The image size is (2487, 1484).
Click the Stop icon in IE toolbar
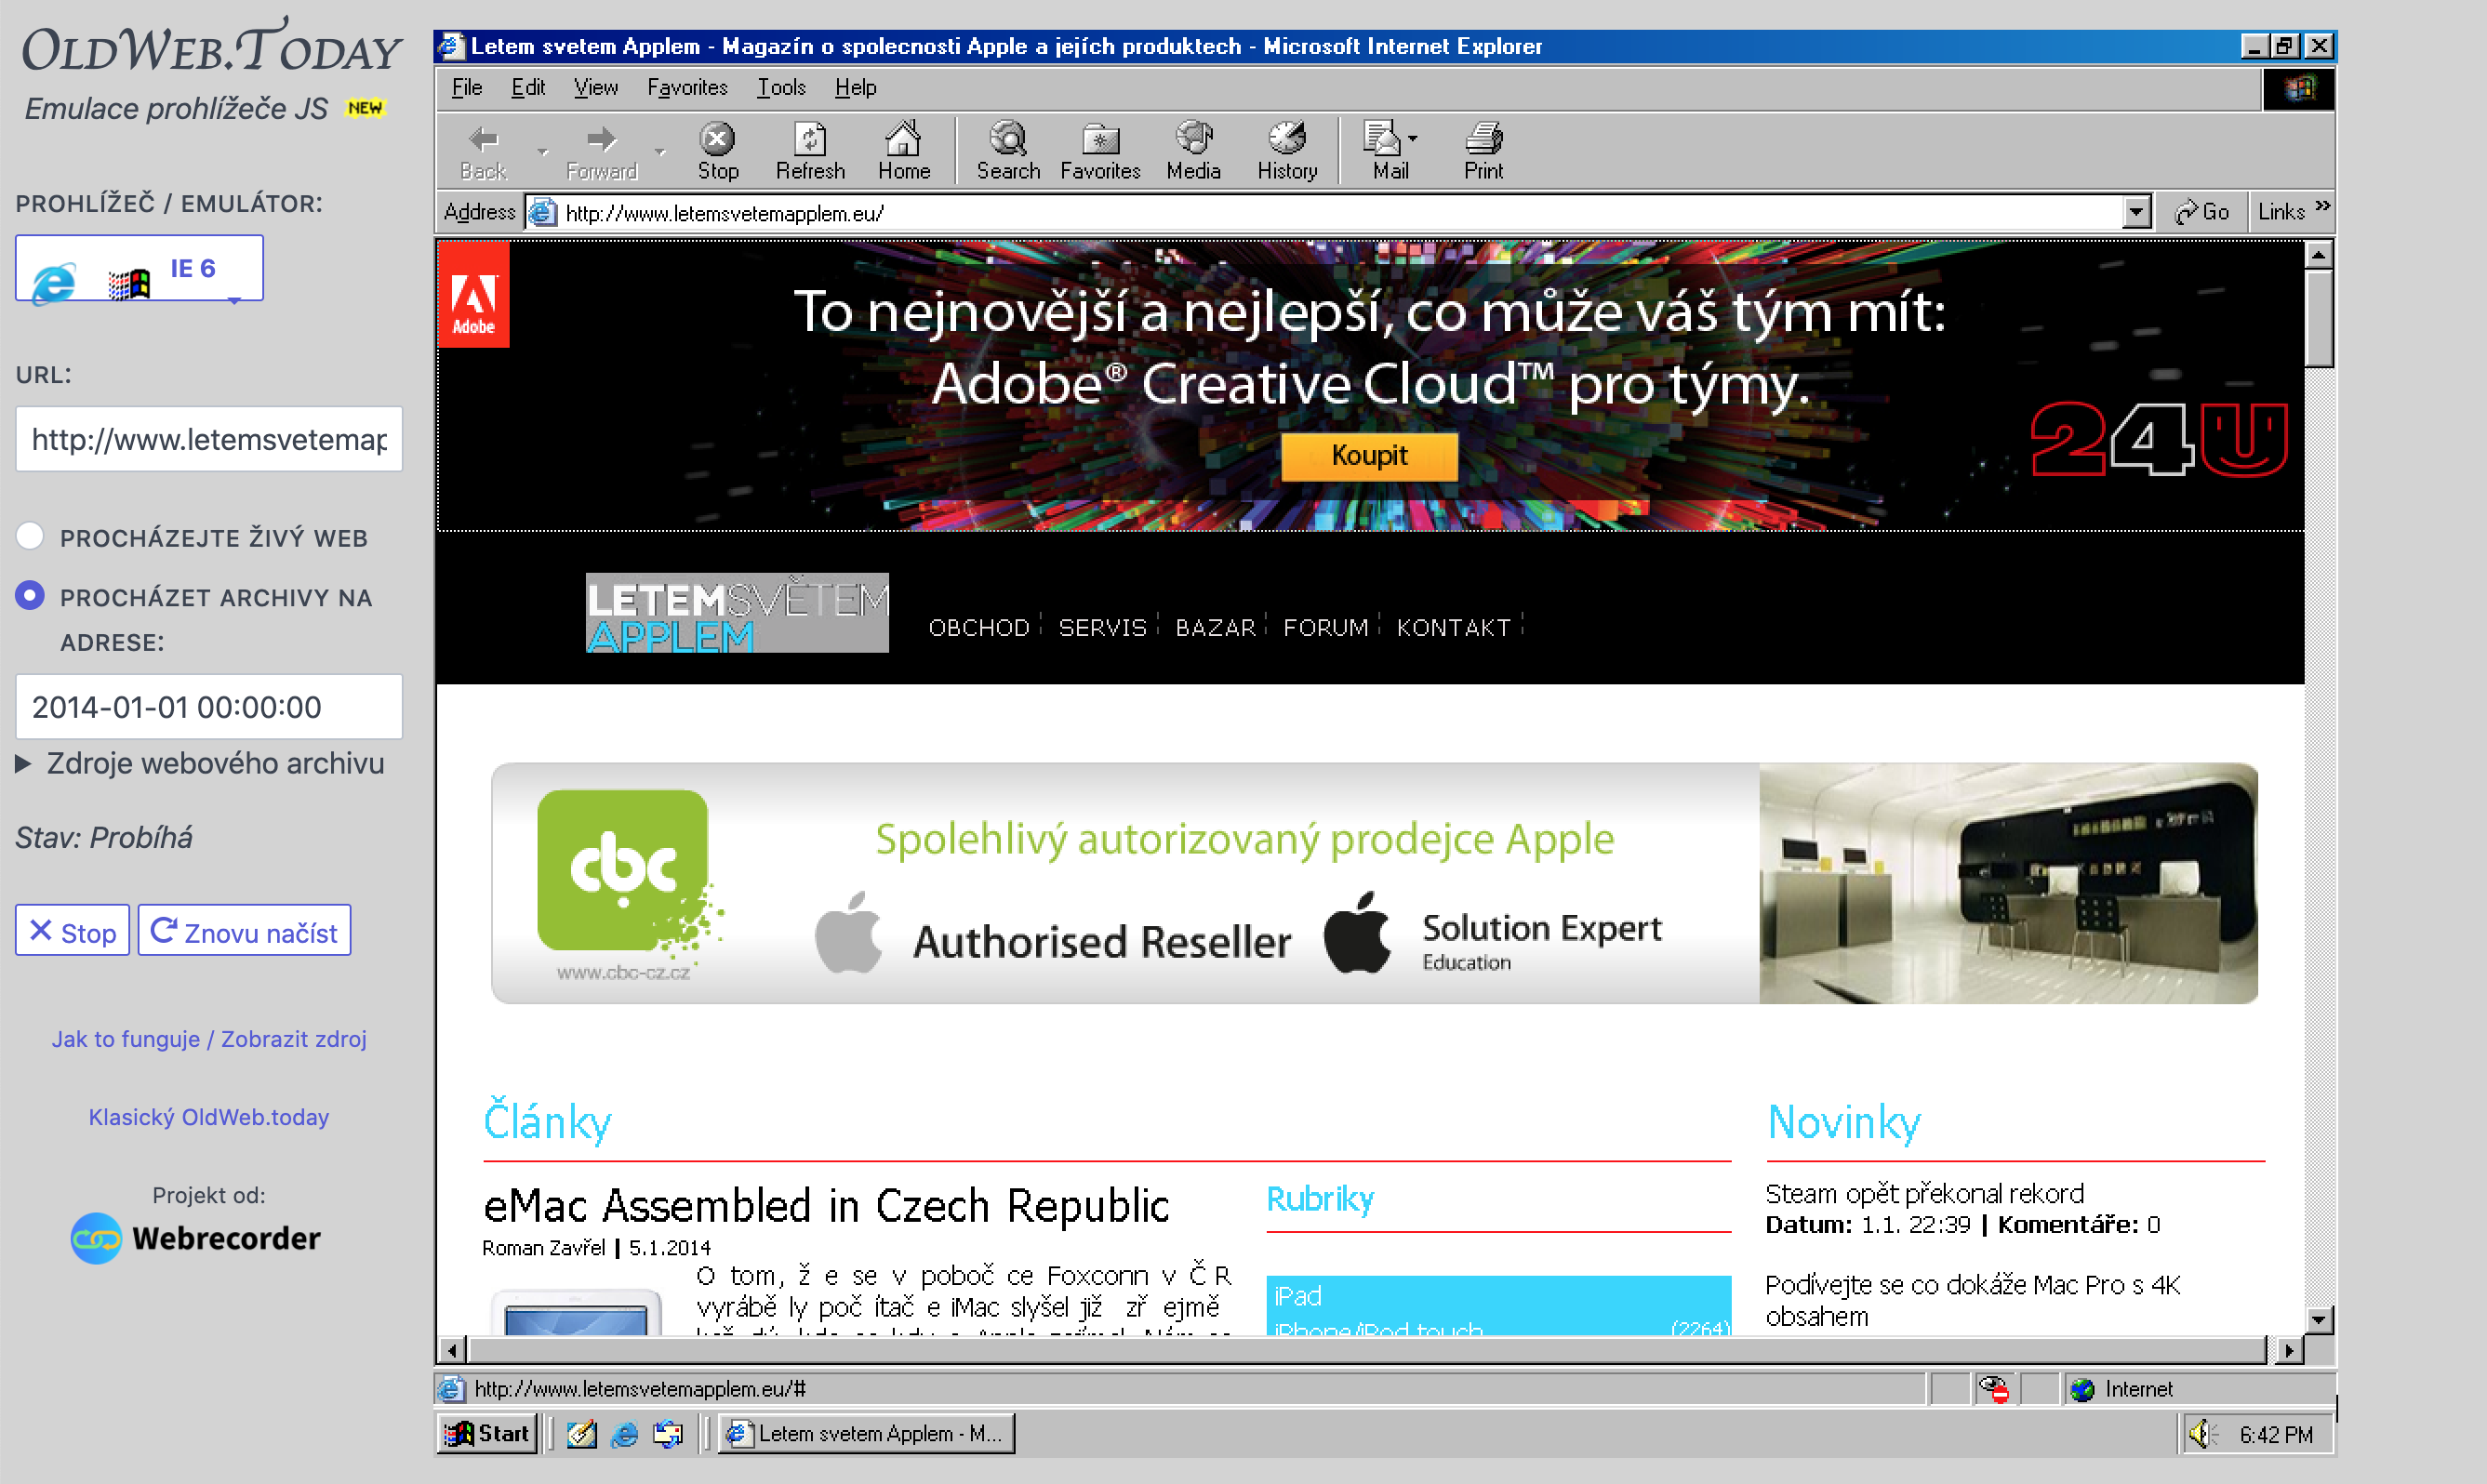[x=717, y=140]
